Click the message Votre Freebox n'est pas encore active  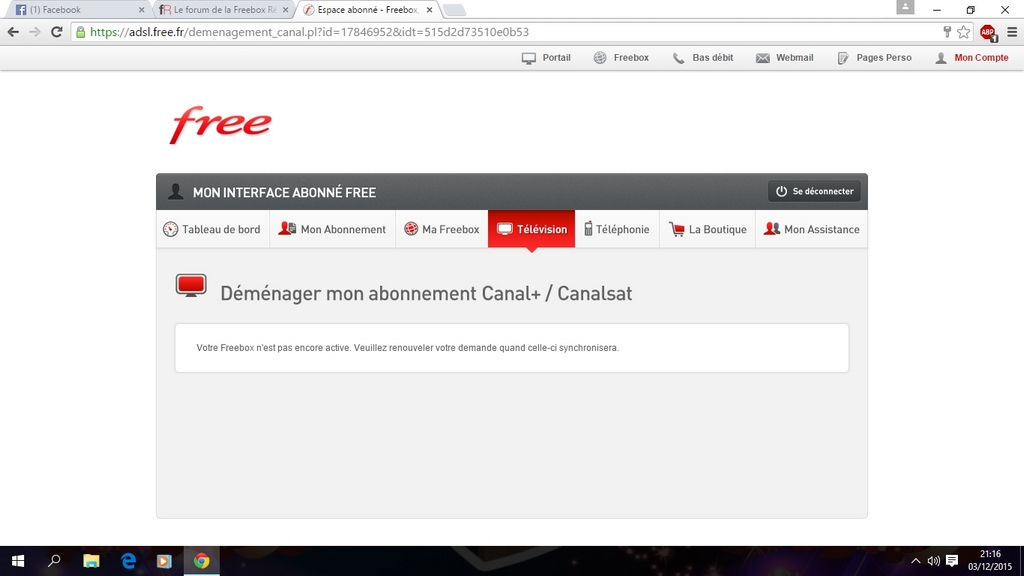[x=408, y=348]
